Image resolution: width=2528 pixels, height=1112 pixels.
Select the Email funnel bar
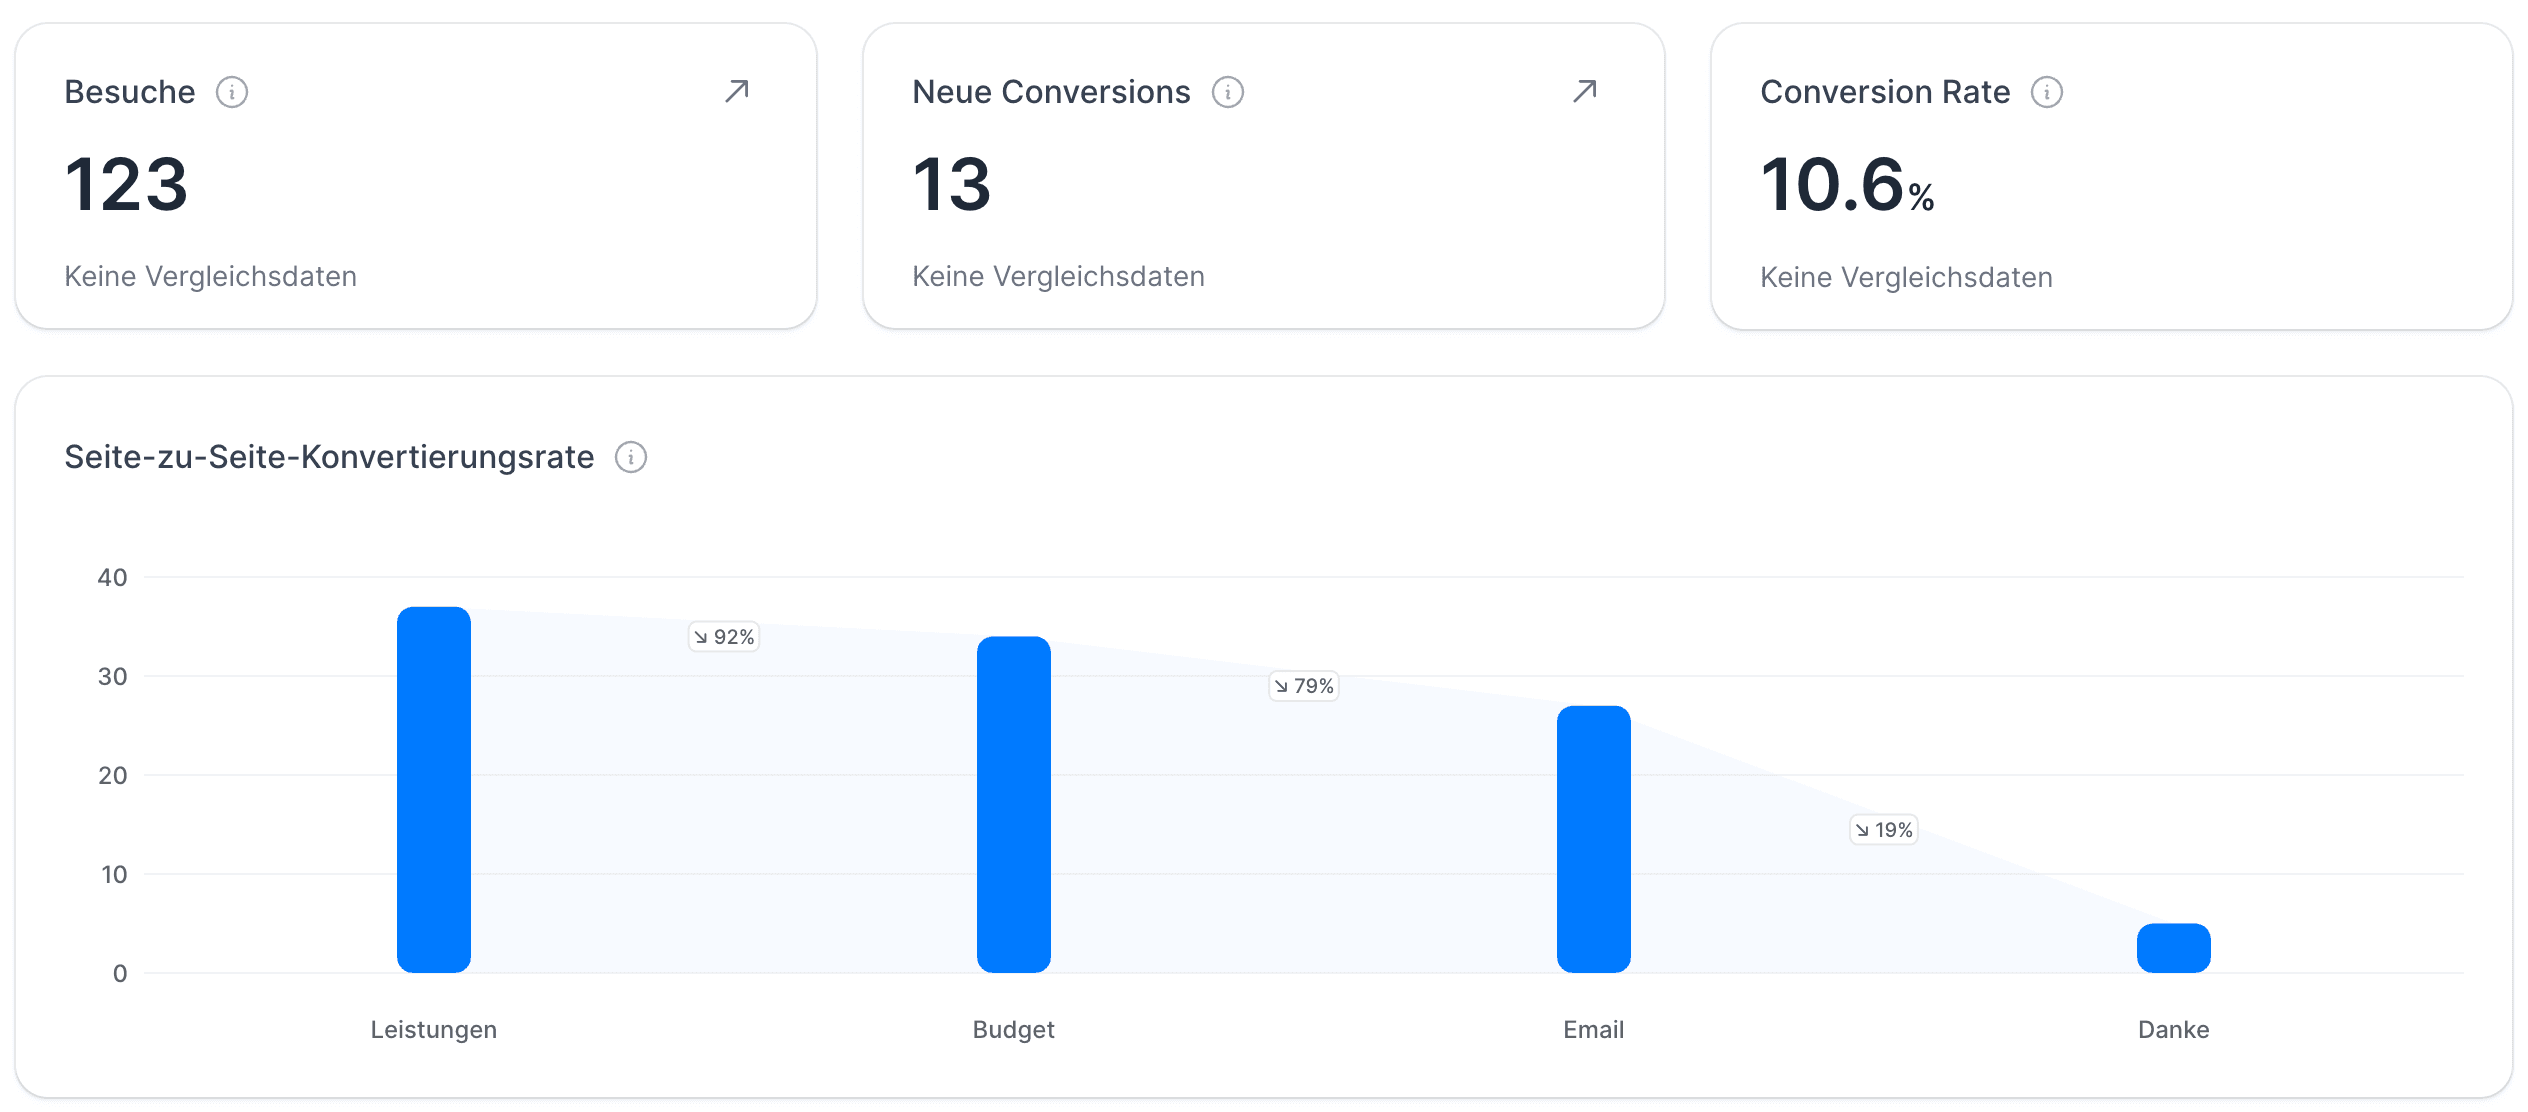[1593, 840]
